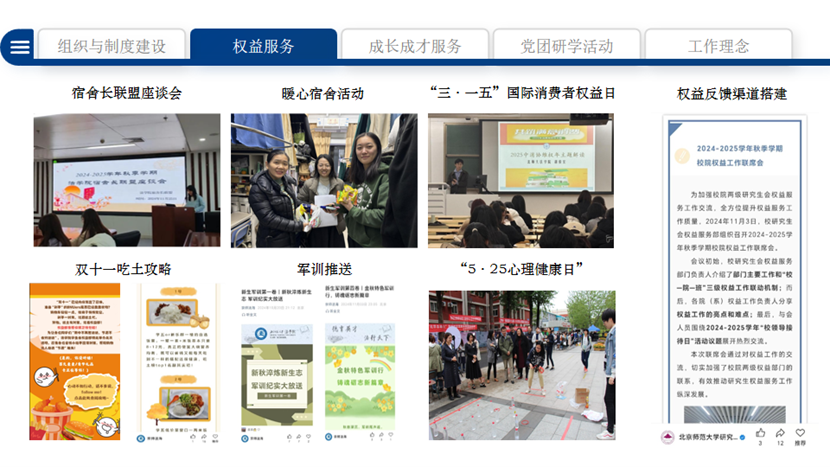The width and height of the screenshot is (830, 467).
Task: Open the hamburger menu icon
Action: coord(20,46)
